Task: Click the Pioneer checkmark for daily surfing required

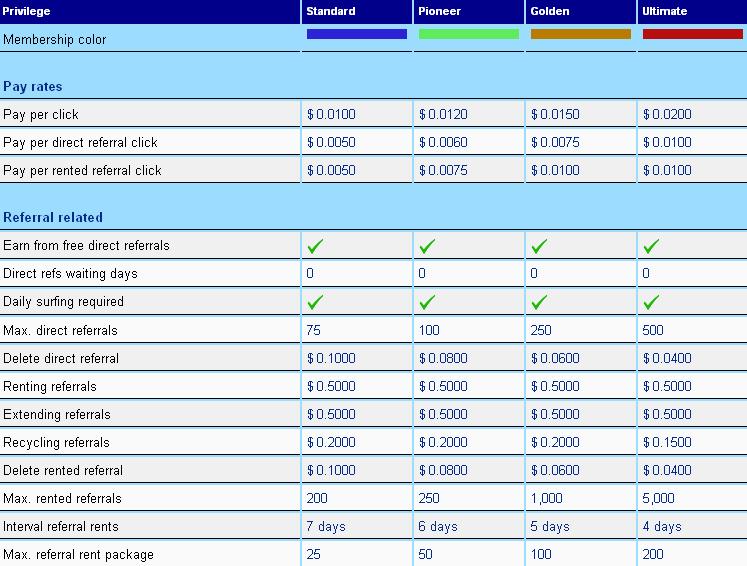Action: 427,302
